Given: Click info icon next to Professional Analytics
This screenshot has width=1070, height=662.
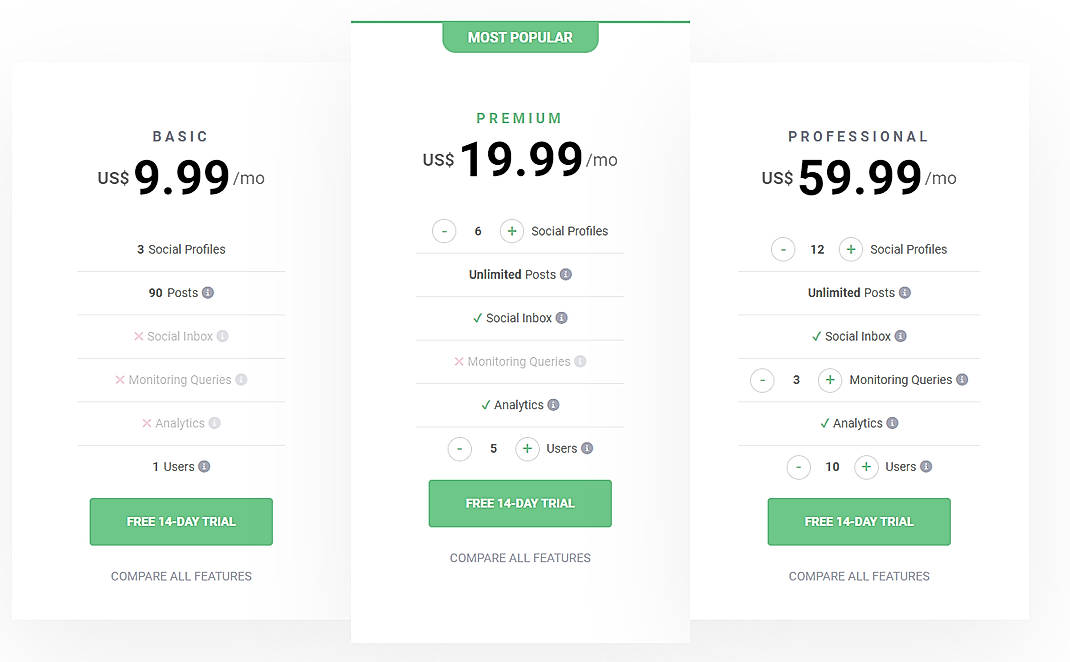Looking at the screenshot, I should pyautogui.click(x=892, y=423).
